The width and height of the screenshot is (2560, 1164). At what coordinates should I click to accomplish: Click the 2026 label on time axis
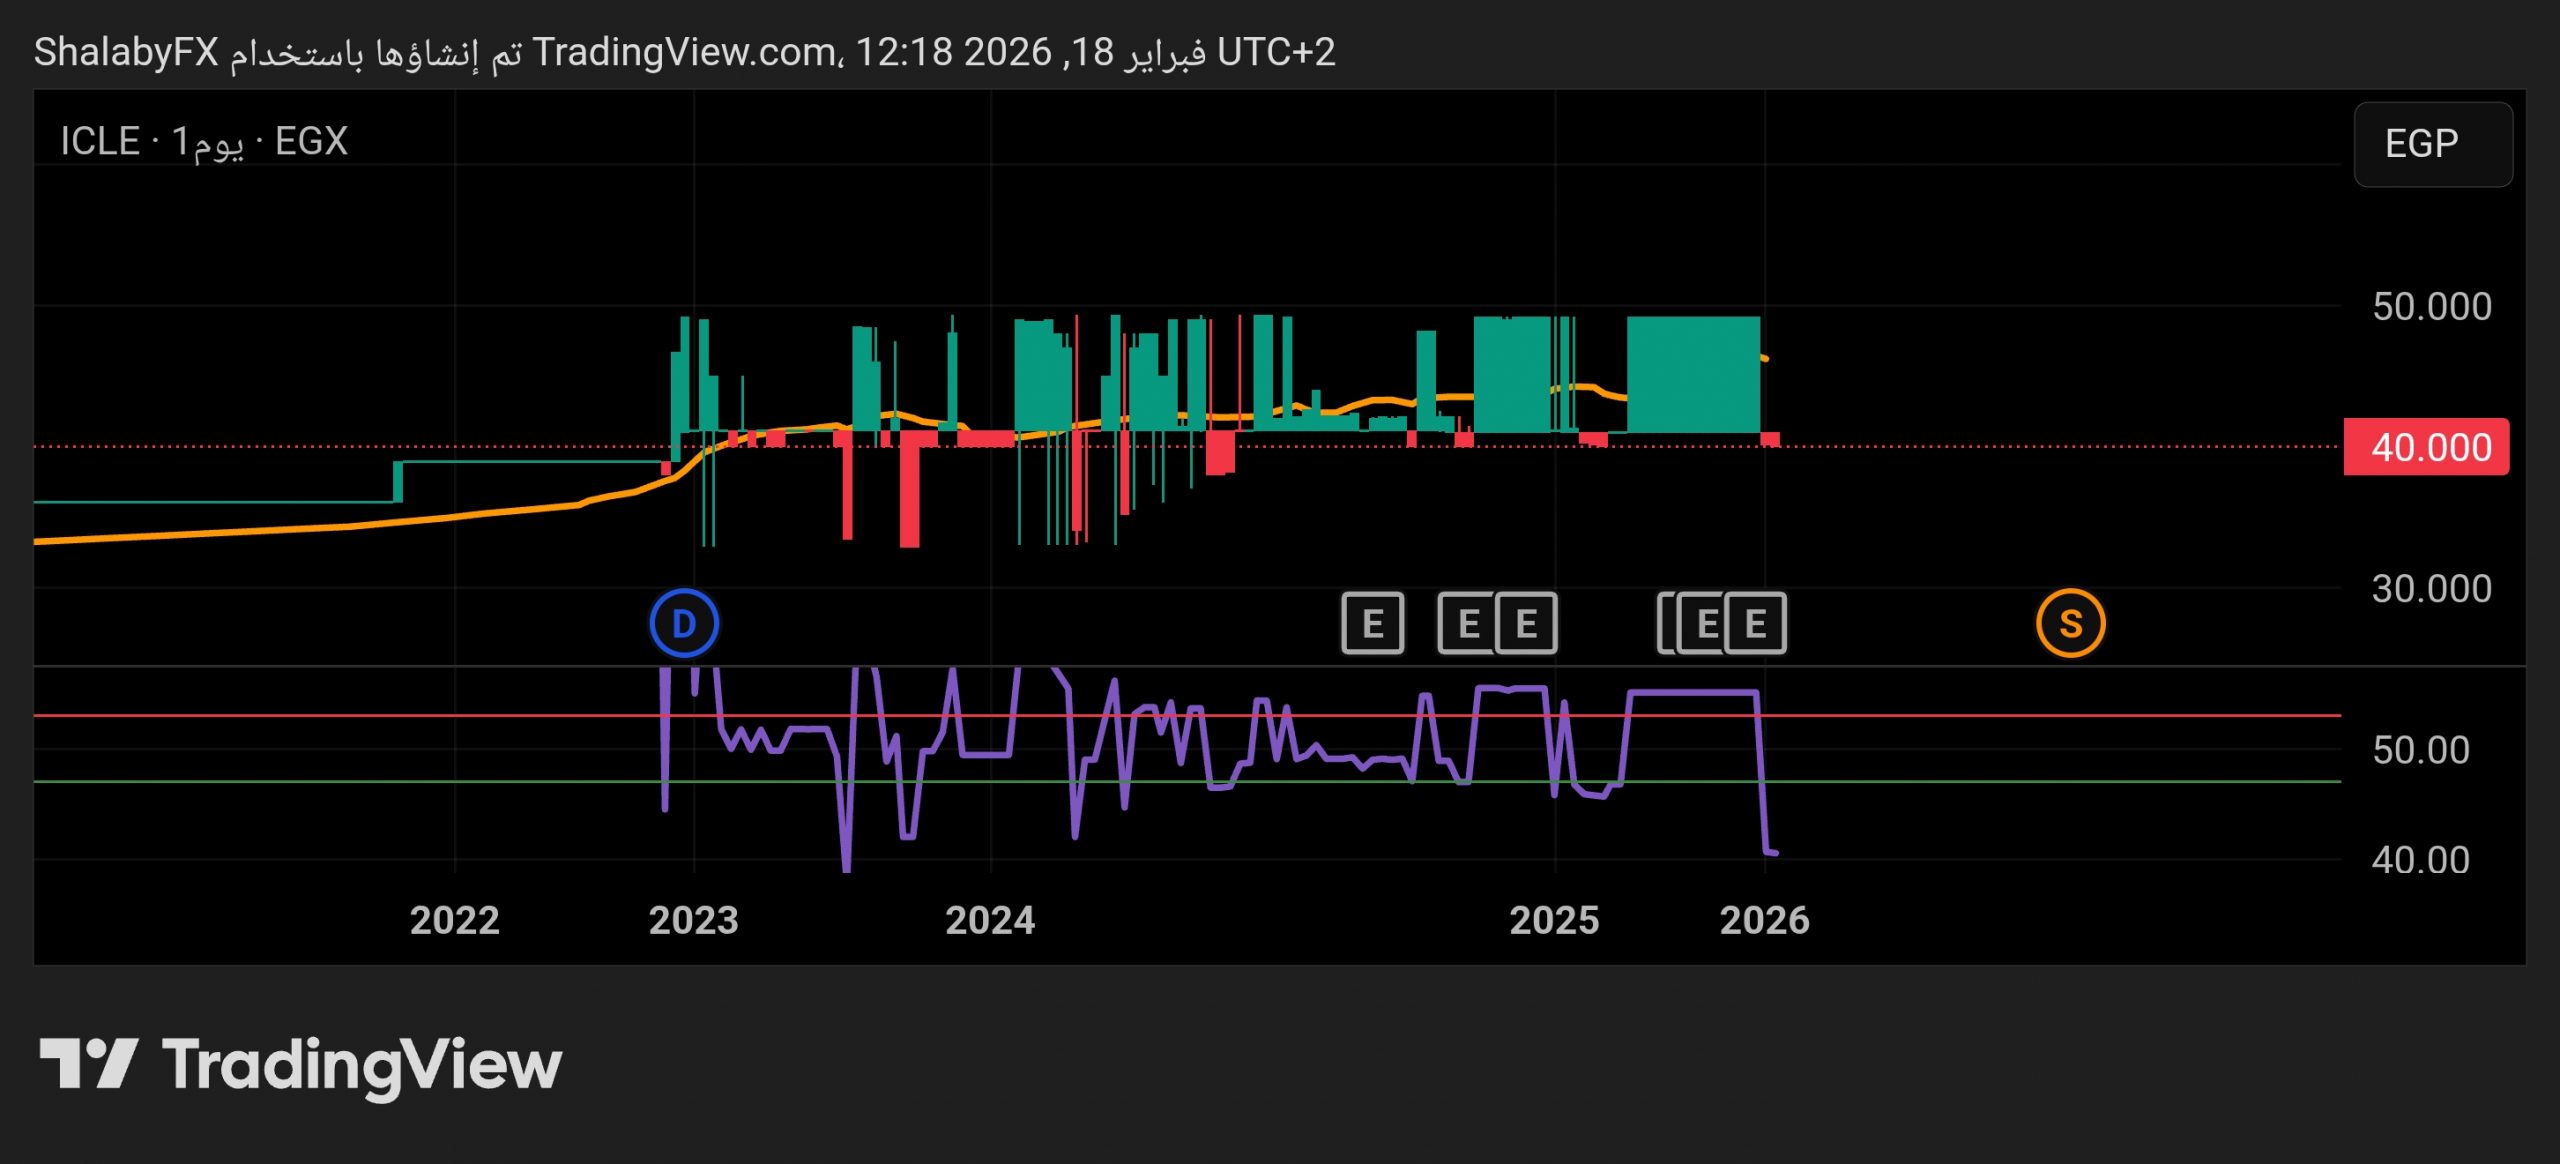click(x=1764, y=920)
